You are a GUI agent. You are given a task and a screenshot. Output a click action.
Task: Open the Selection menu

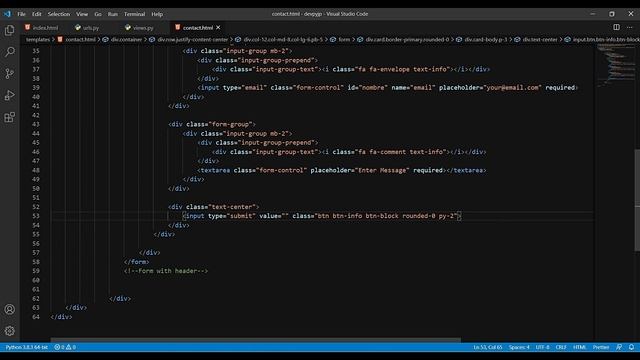(x=59, y=14)
